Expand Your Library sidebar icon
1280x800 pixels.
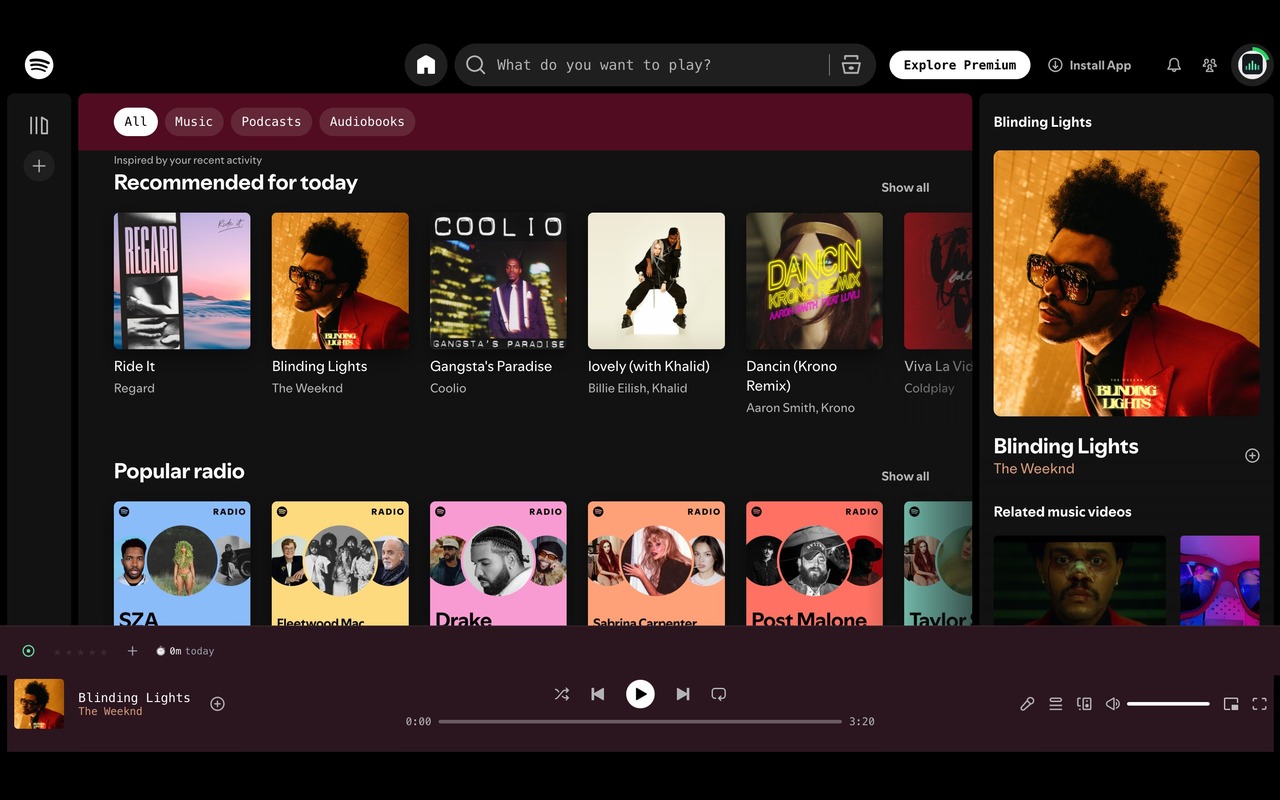click(39, 125)
